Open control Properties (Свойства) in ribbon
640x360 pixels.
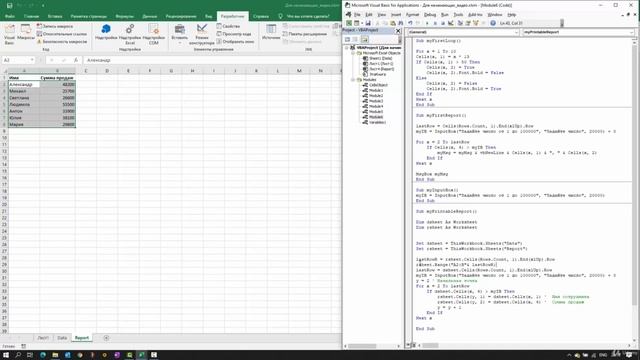228,26
